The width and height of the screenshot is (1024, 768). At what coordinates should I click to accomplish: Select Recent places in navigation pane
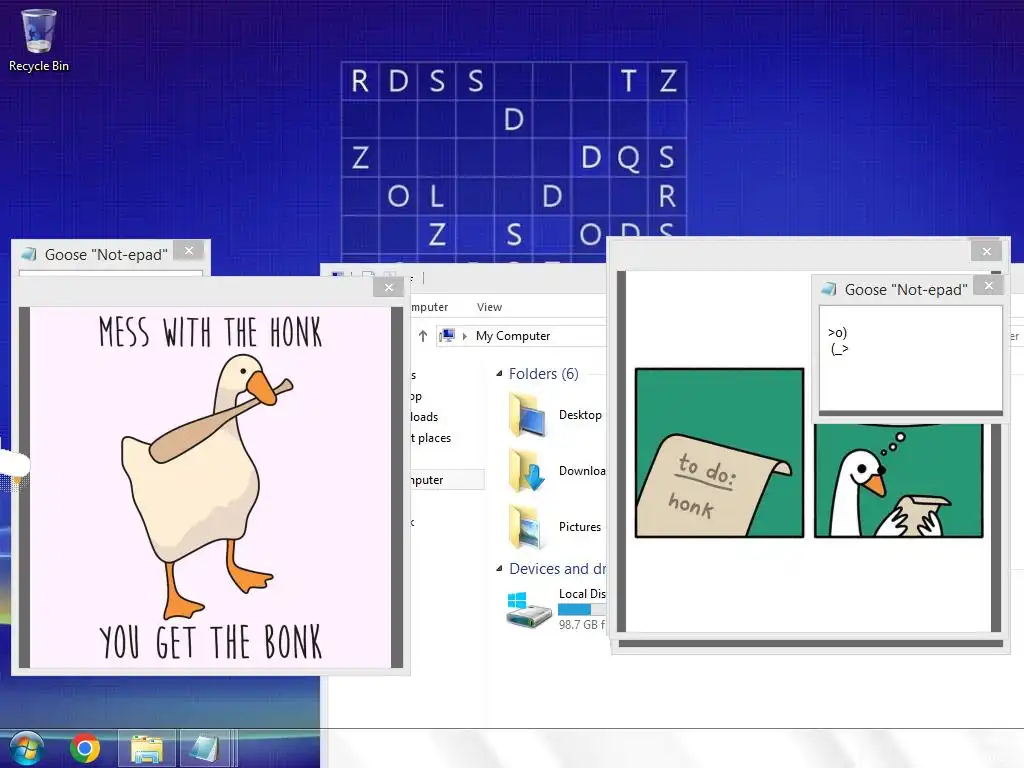(x=430, y=438)
